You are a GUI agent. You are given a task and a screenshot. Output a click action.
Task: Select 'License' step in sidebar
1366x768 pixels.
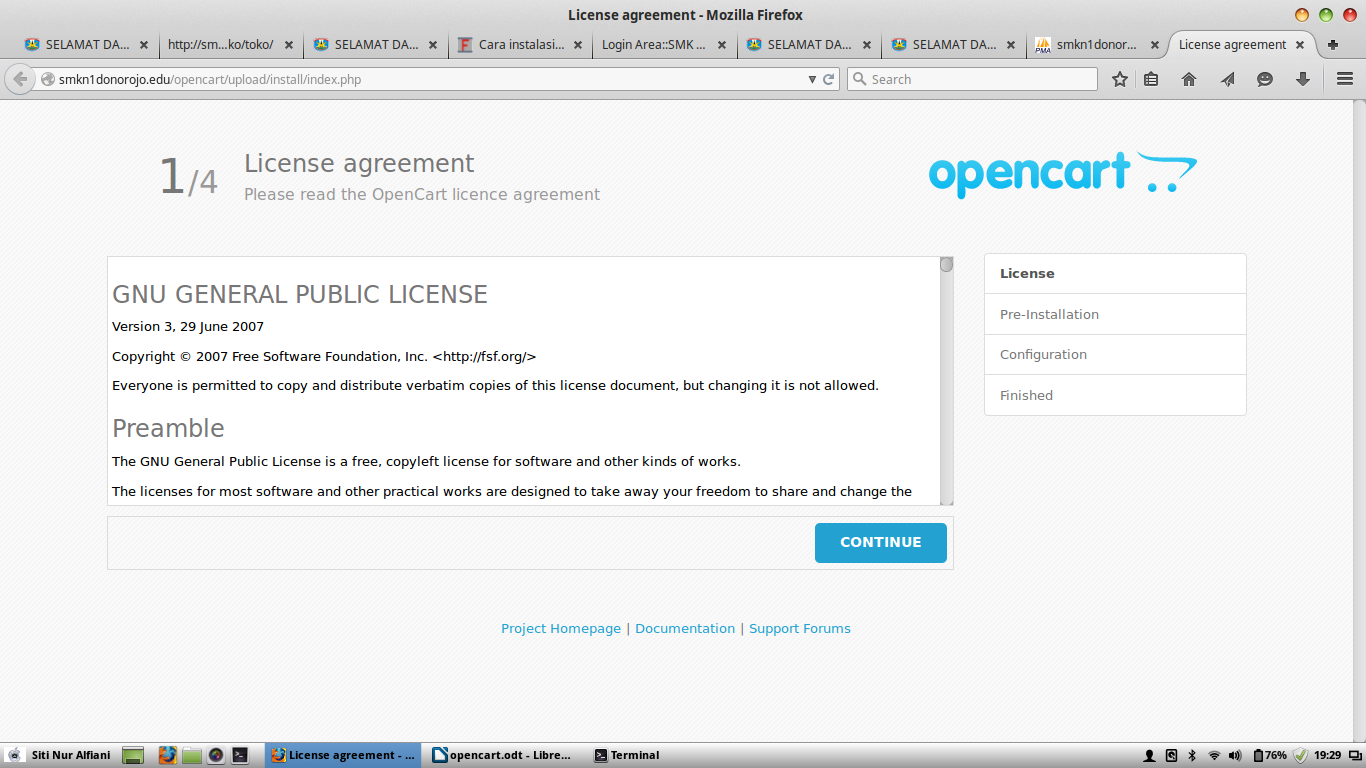(1115, 273)
